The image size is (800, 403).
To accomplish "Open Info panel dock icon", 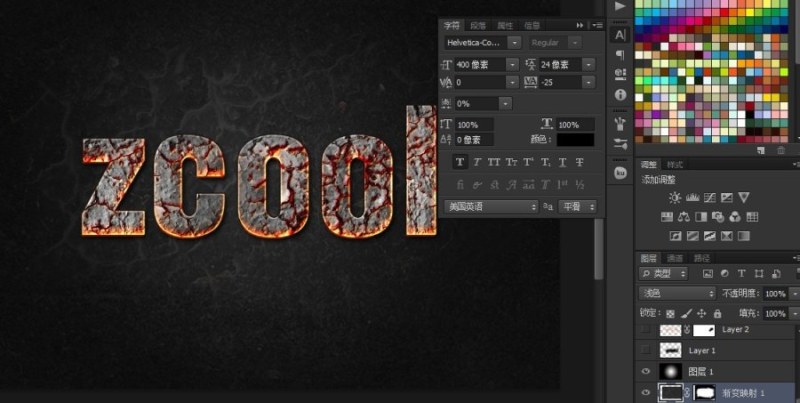I will (620, 95).
